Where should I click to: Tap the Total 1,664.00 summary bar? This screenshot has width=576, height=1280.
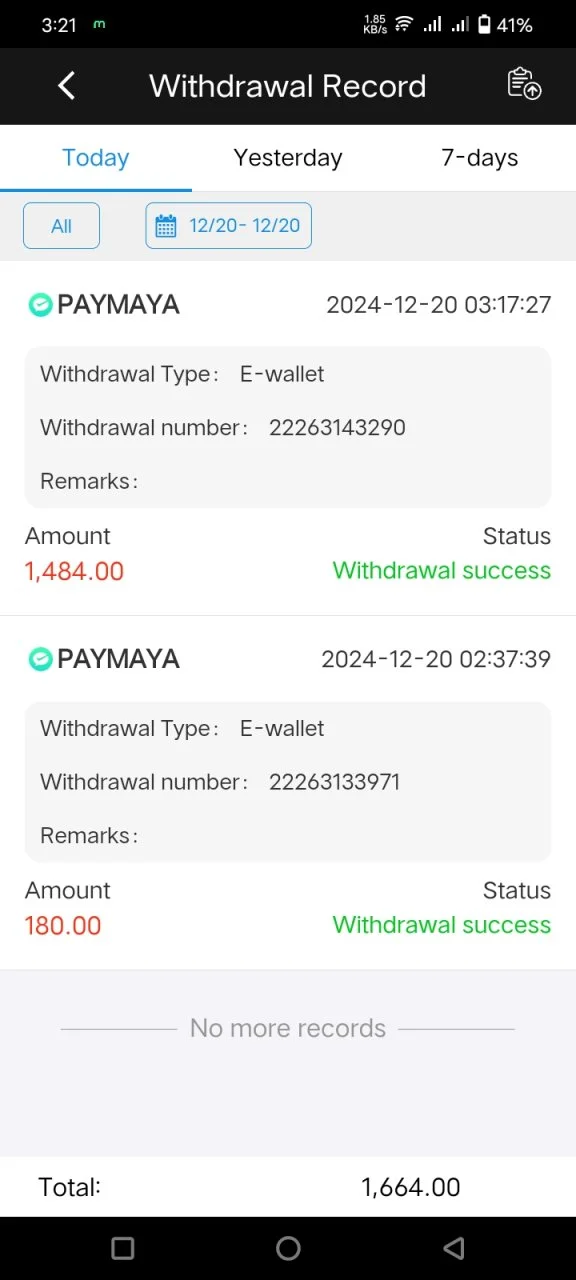coord(288,1187)
